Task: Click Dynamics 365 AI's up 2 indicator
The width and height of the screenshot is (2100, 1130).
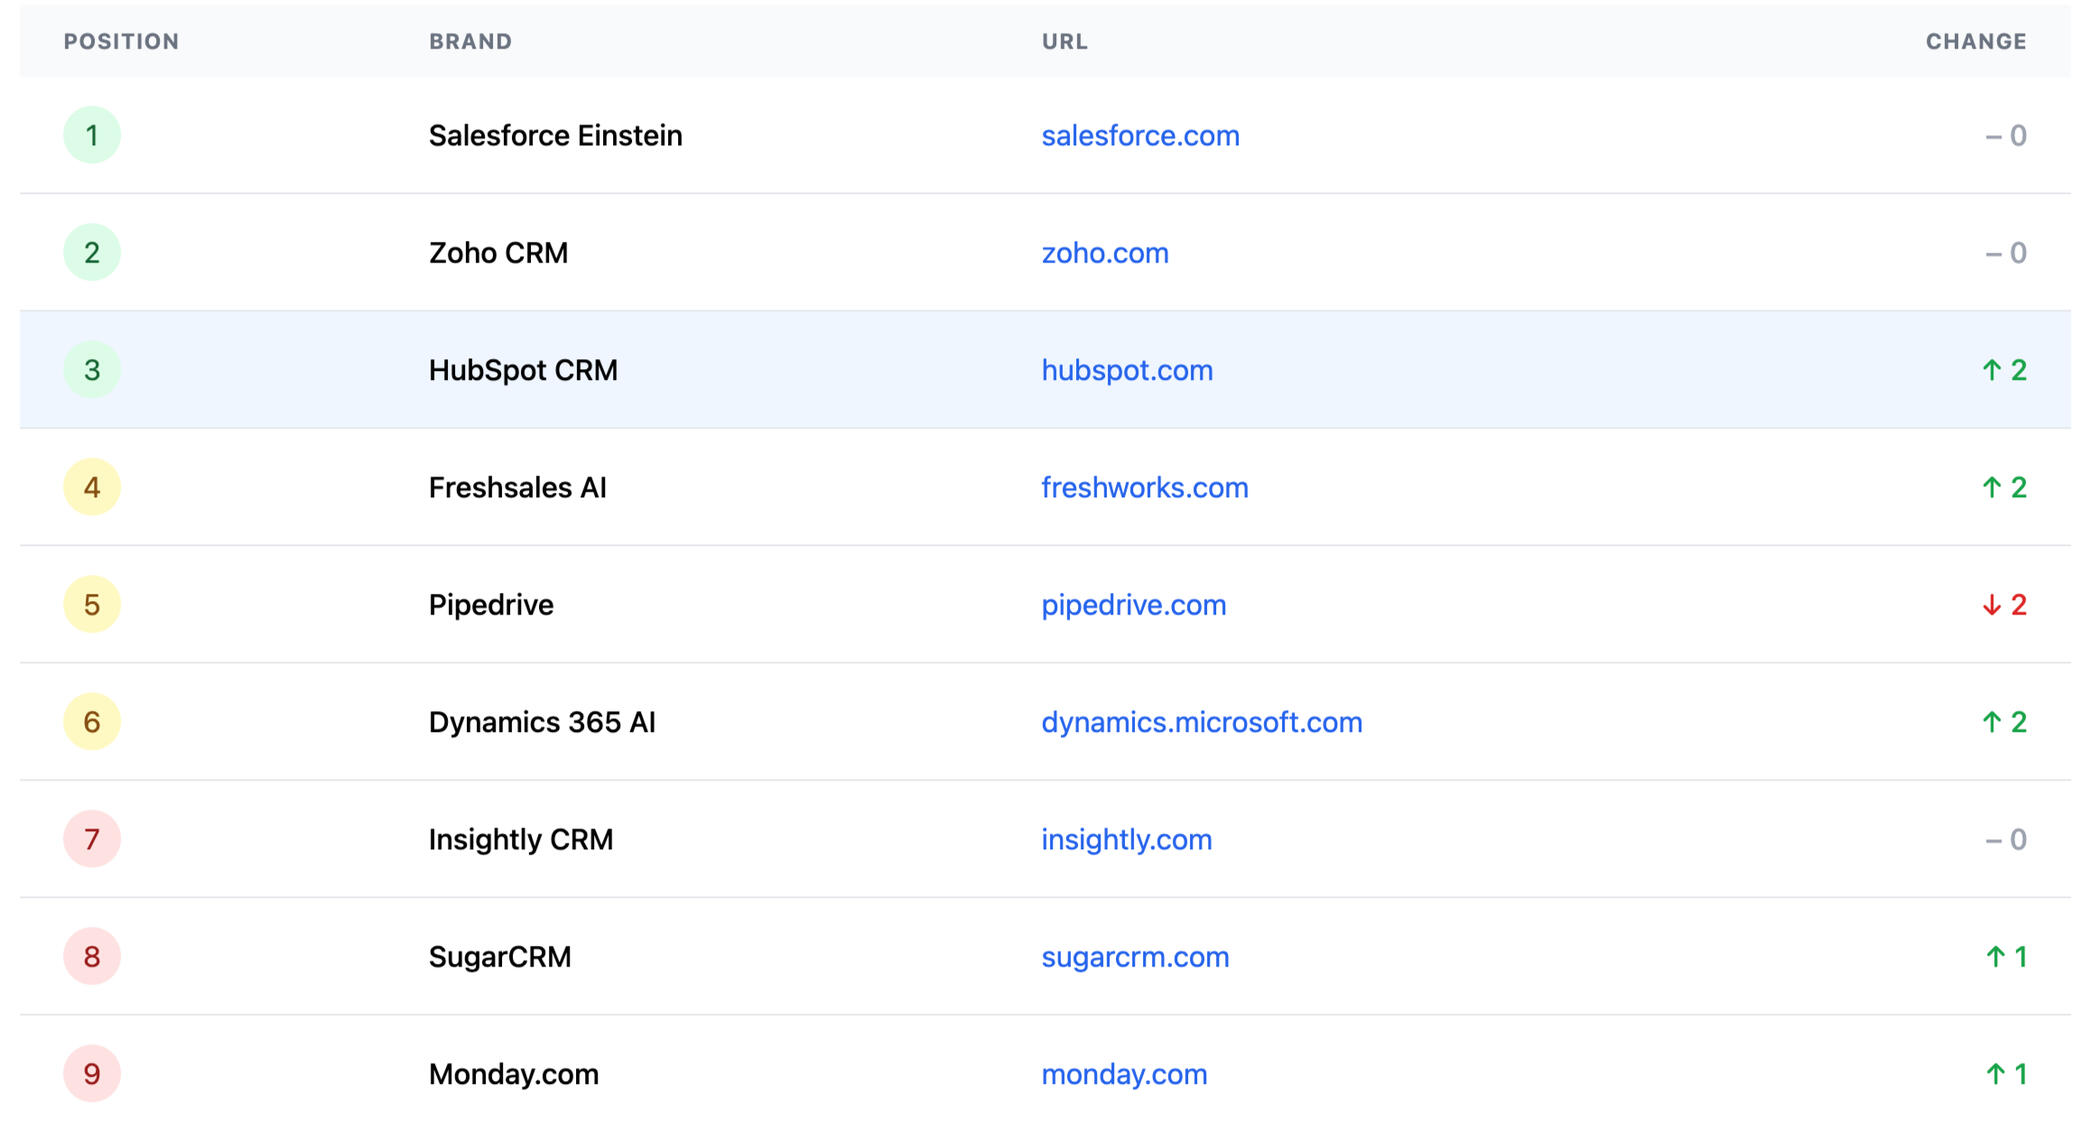Action: pyautogui.click(x=2004, y=722)
